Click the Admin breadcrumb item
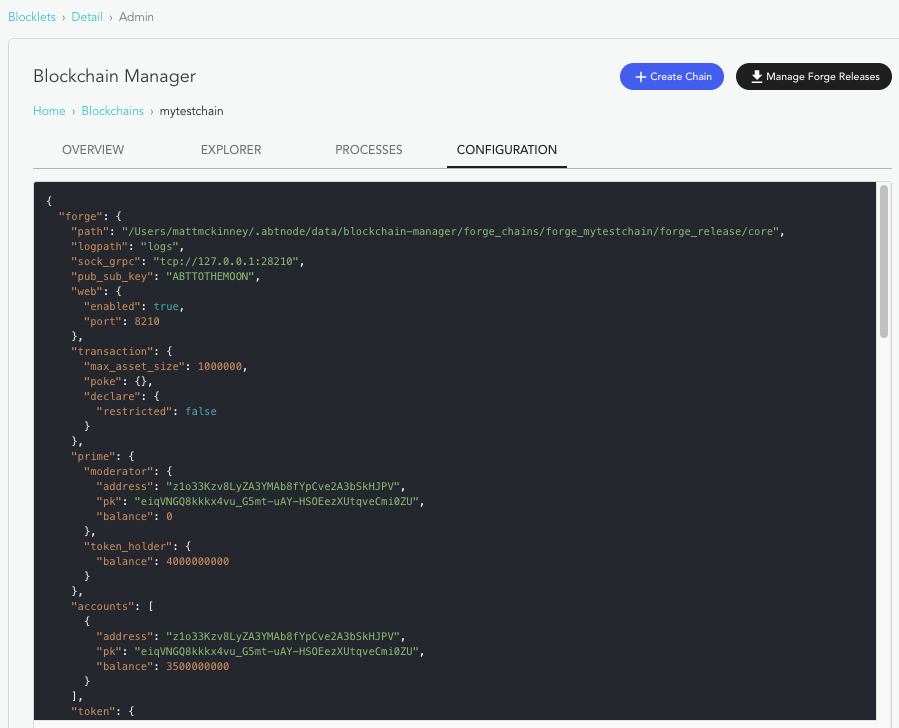 [137, 17]
